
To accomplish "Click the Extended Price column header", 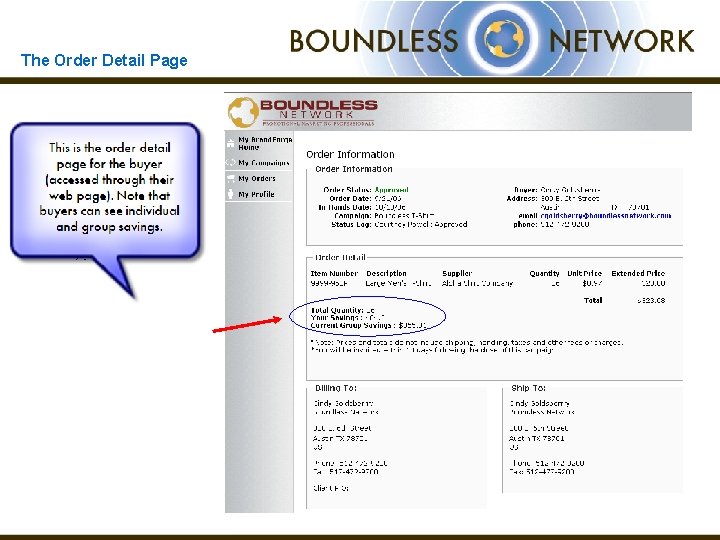I will point(638,273).
